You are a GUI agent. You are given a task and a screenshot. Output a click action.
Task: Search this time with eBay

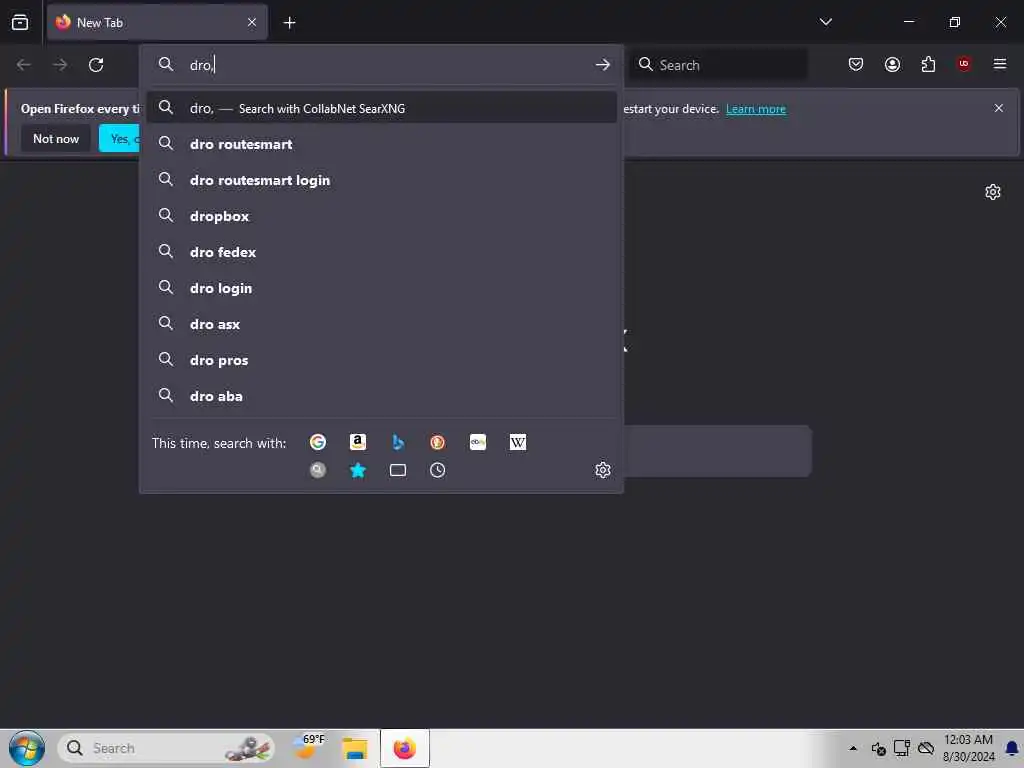click(x=477, y=442)
